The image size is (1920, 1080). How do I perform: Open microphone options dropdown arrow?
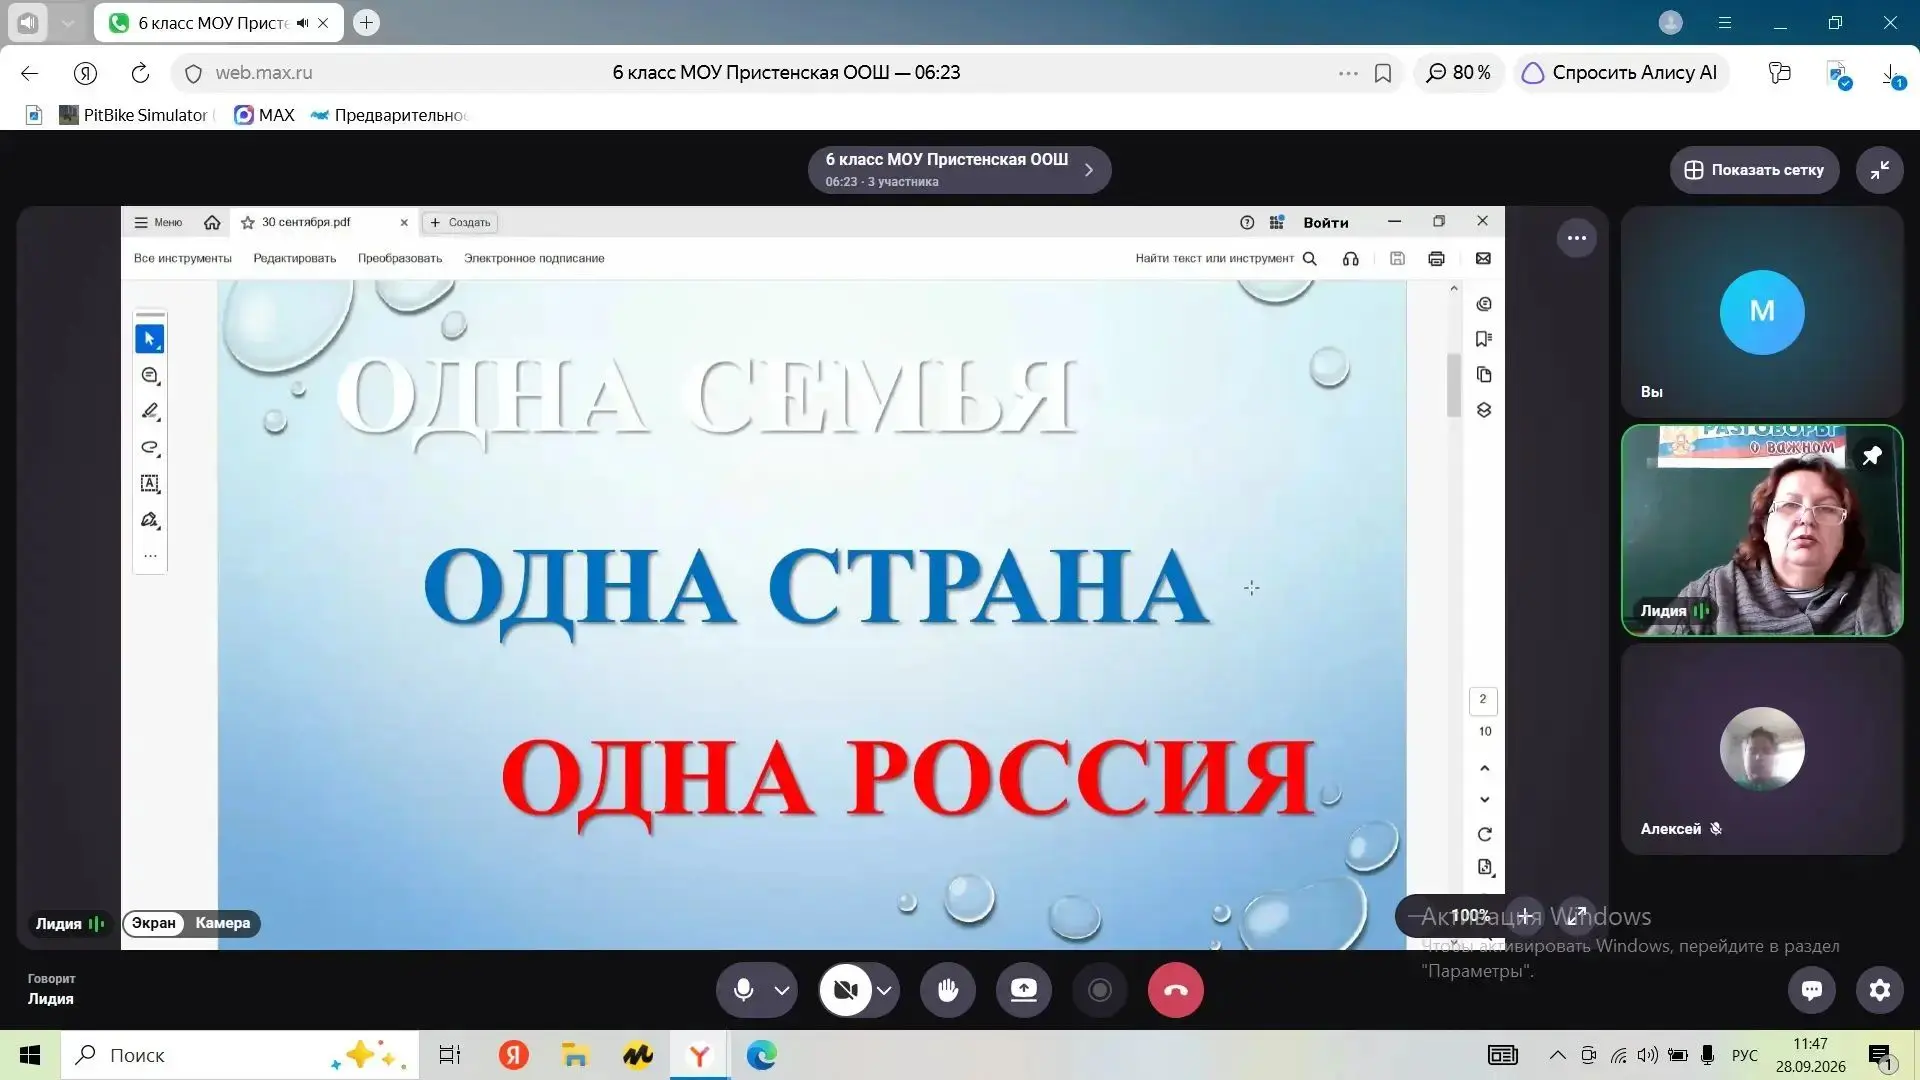(782, 990)
